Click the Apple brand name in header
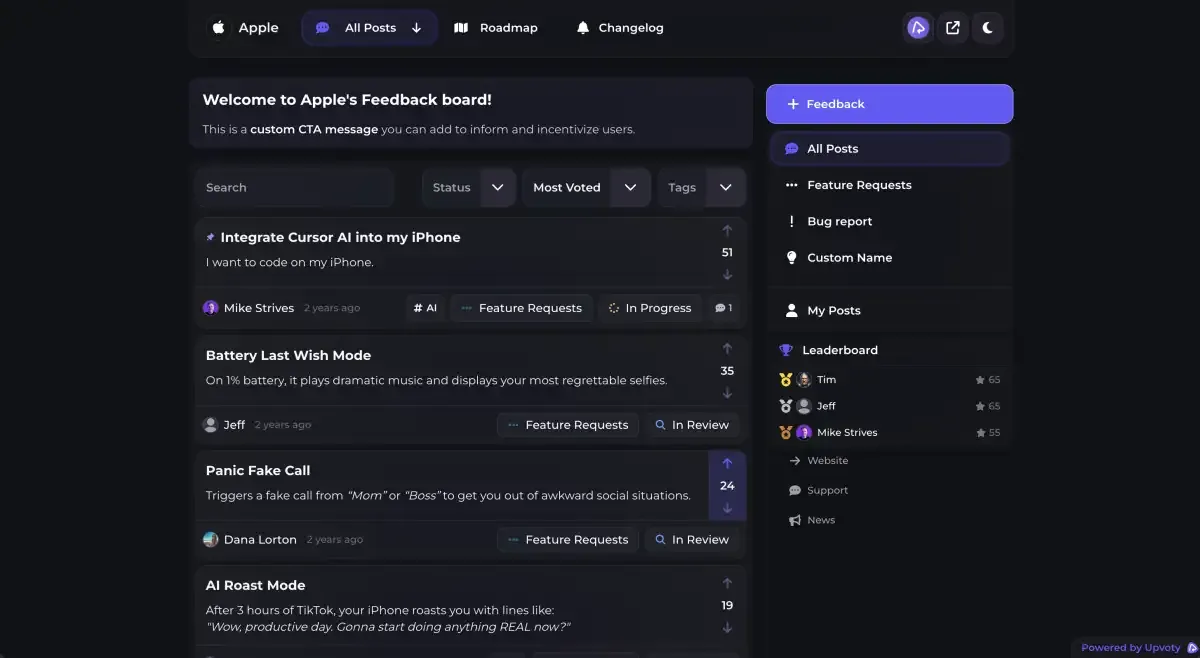 click(258, 28)
